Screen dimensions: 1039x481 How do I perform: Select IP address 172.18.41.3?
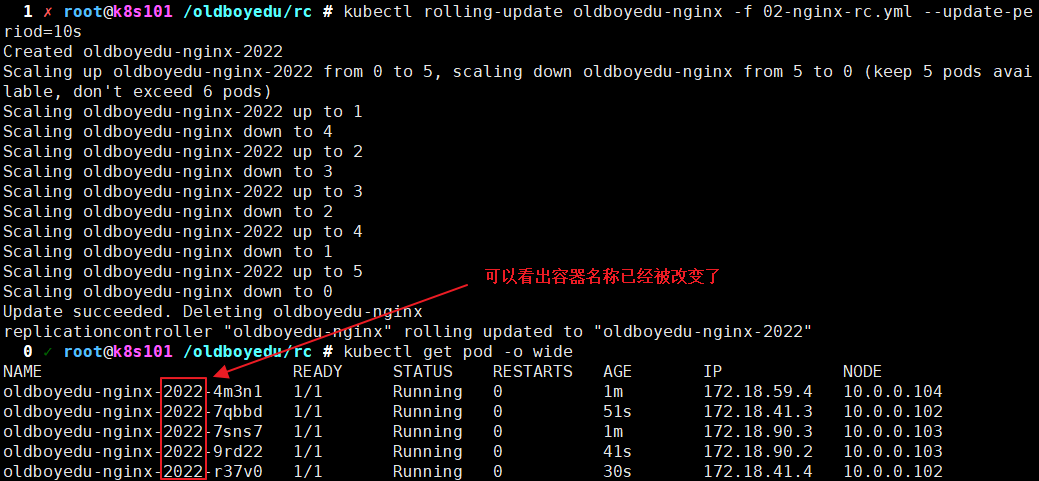tap(757, 412)
